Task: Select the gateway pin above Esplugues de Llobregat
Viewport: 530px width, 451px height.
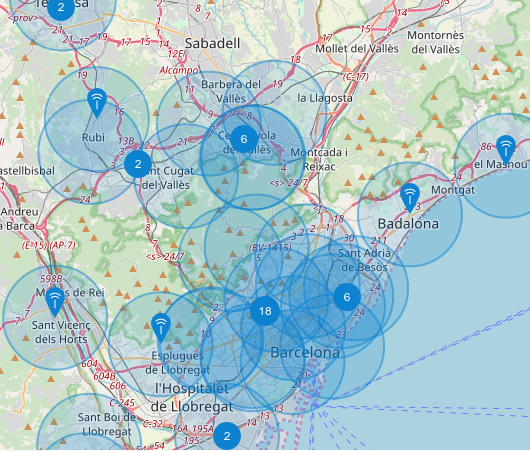Action: coord(161,328)
